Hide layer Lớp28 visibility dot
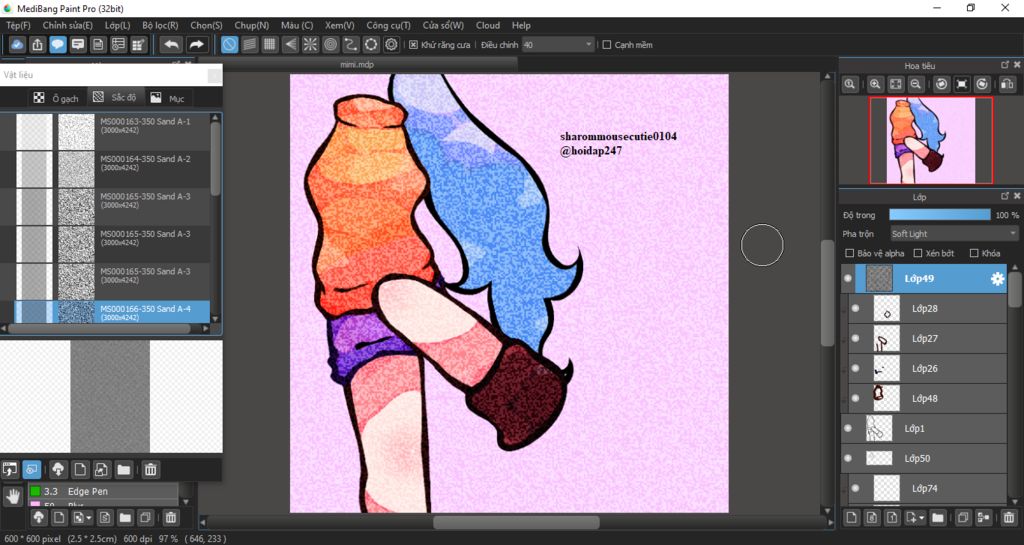The width and height of the screenshot is (1024, 545). click(856, 309)
